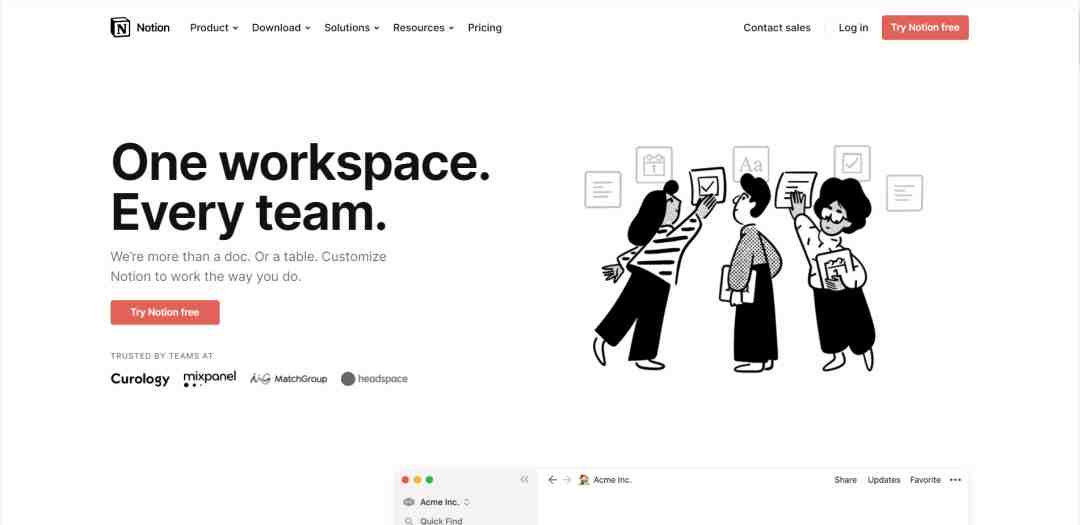Click the MatchGroup logo
Viewport: 1080px width, 525px height.
(x=289, y=378)
